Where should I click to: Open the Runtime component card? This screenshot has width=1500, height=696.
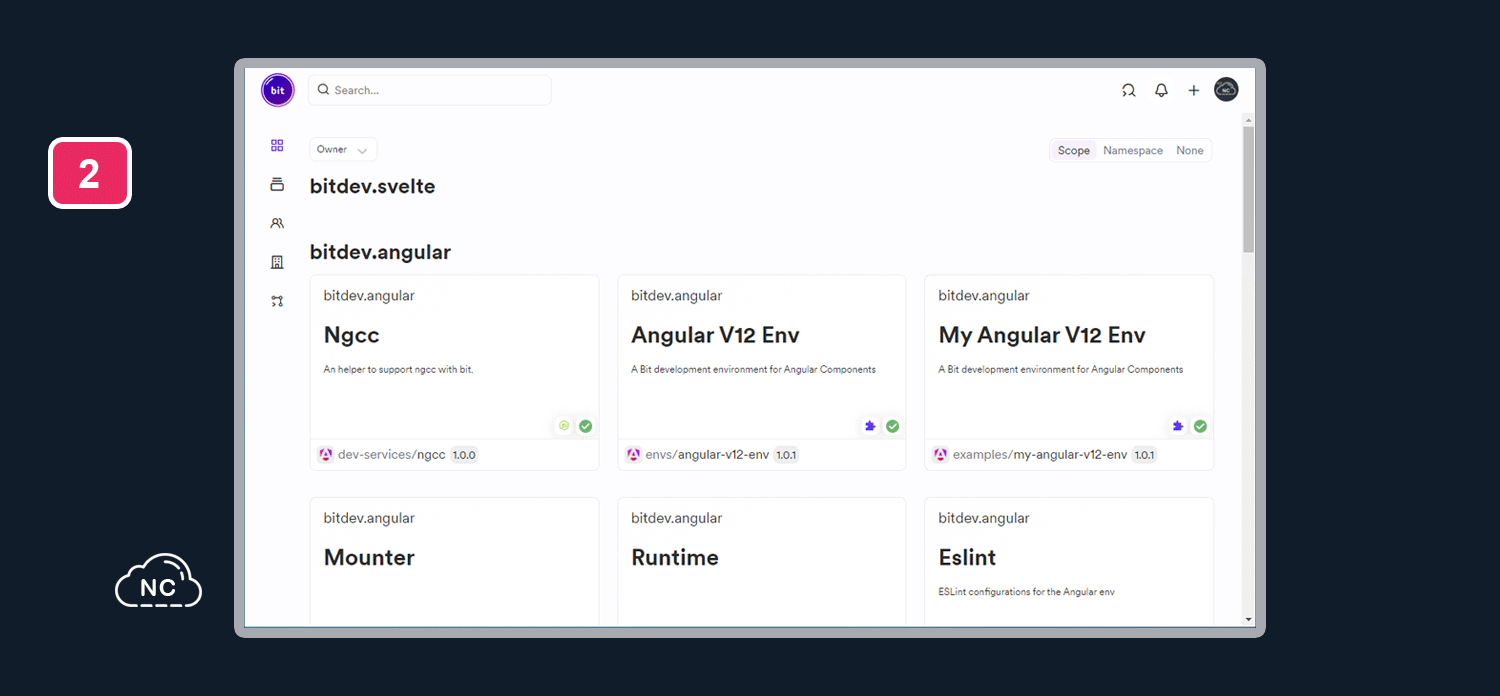click(762, 562)
